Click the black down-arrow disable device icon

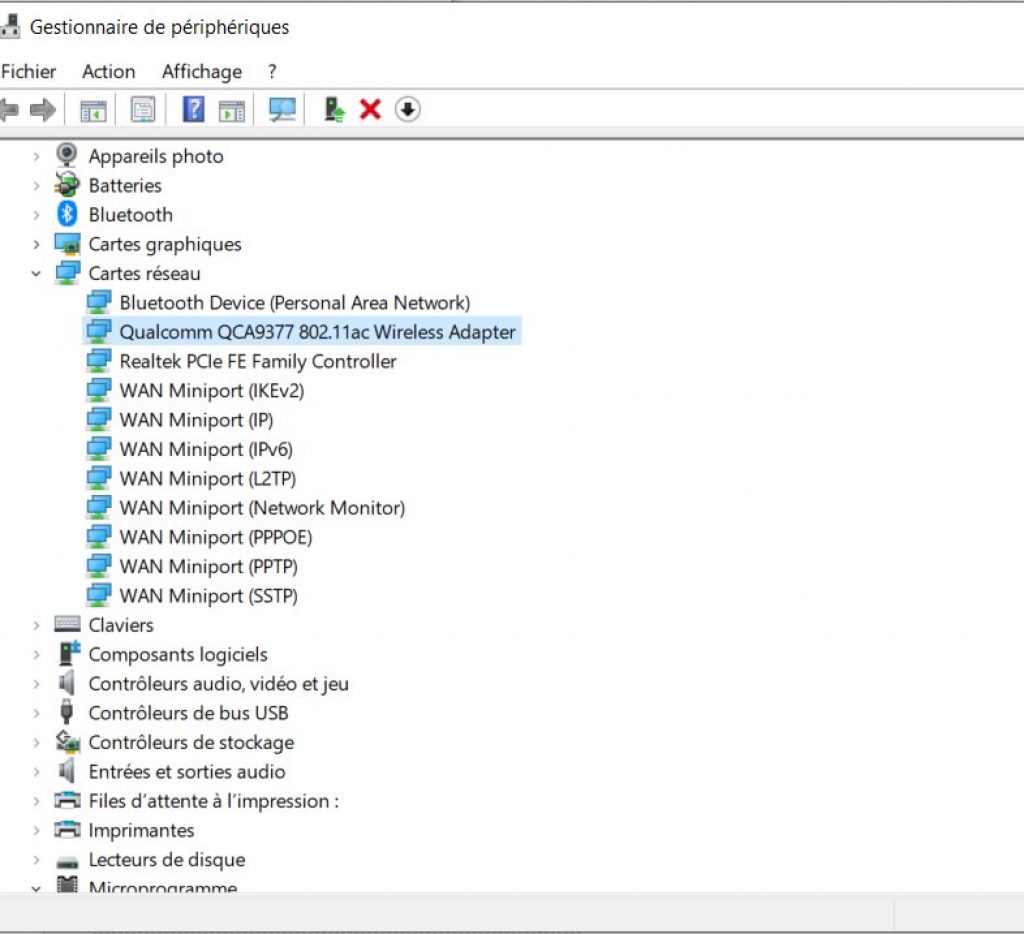point(406,110)
